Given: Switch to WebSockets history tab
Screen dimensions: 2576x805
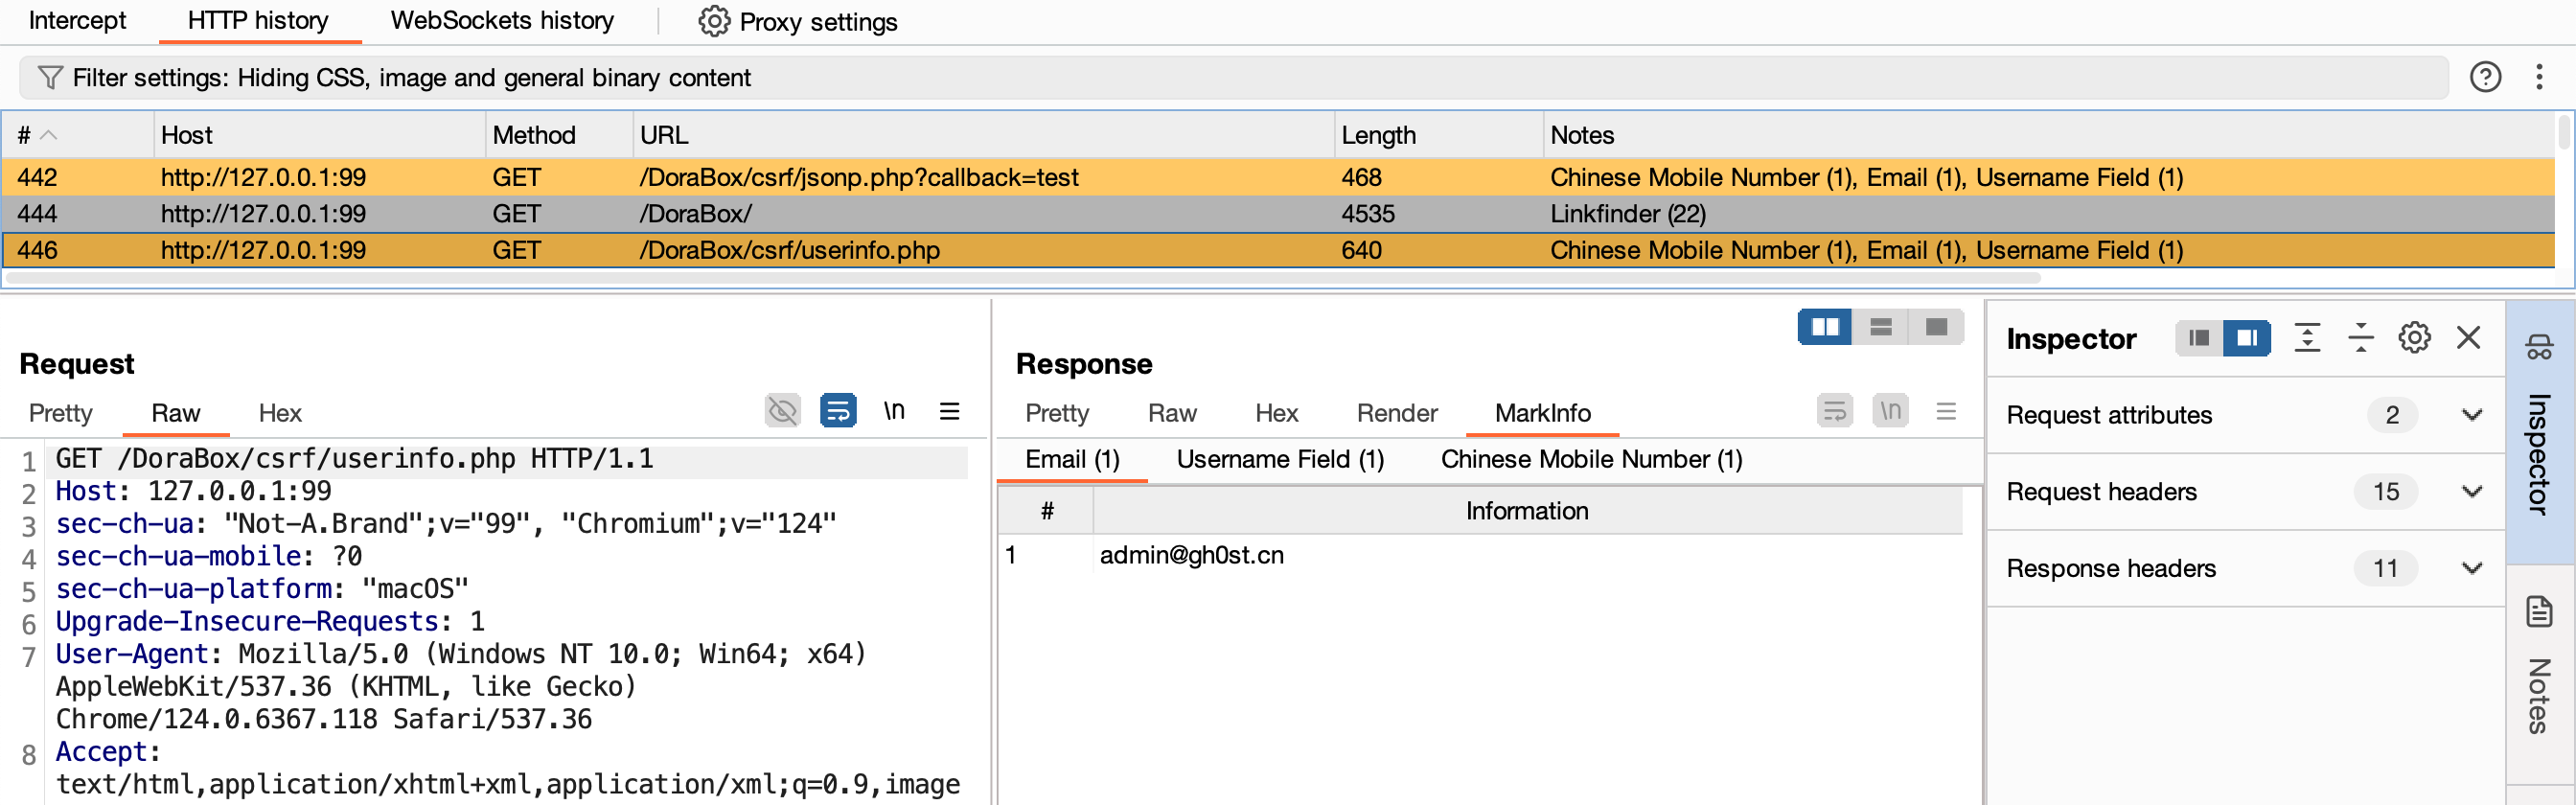Looking at the screenshot, I should [x=502, y=21].
